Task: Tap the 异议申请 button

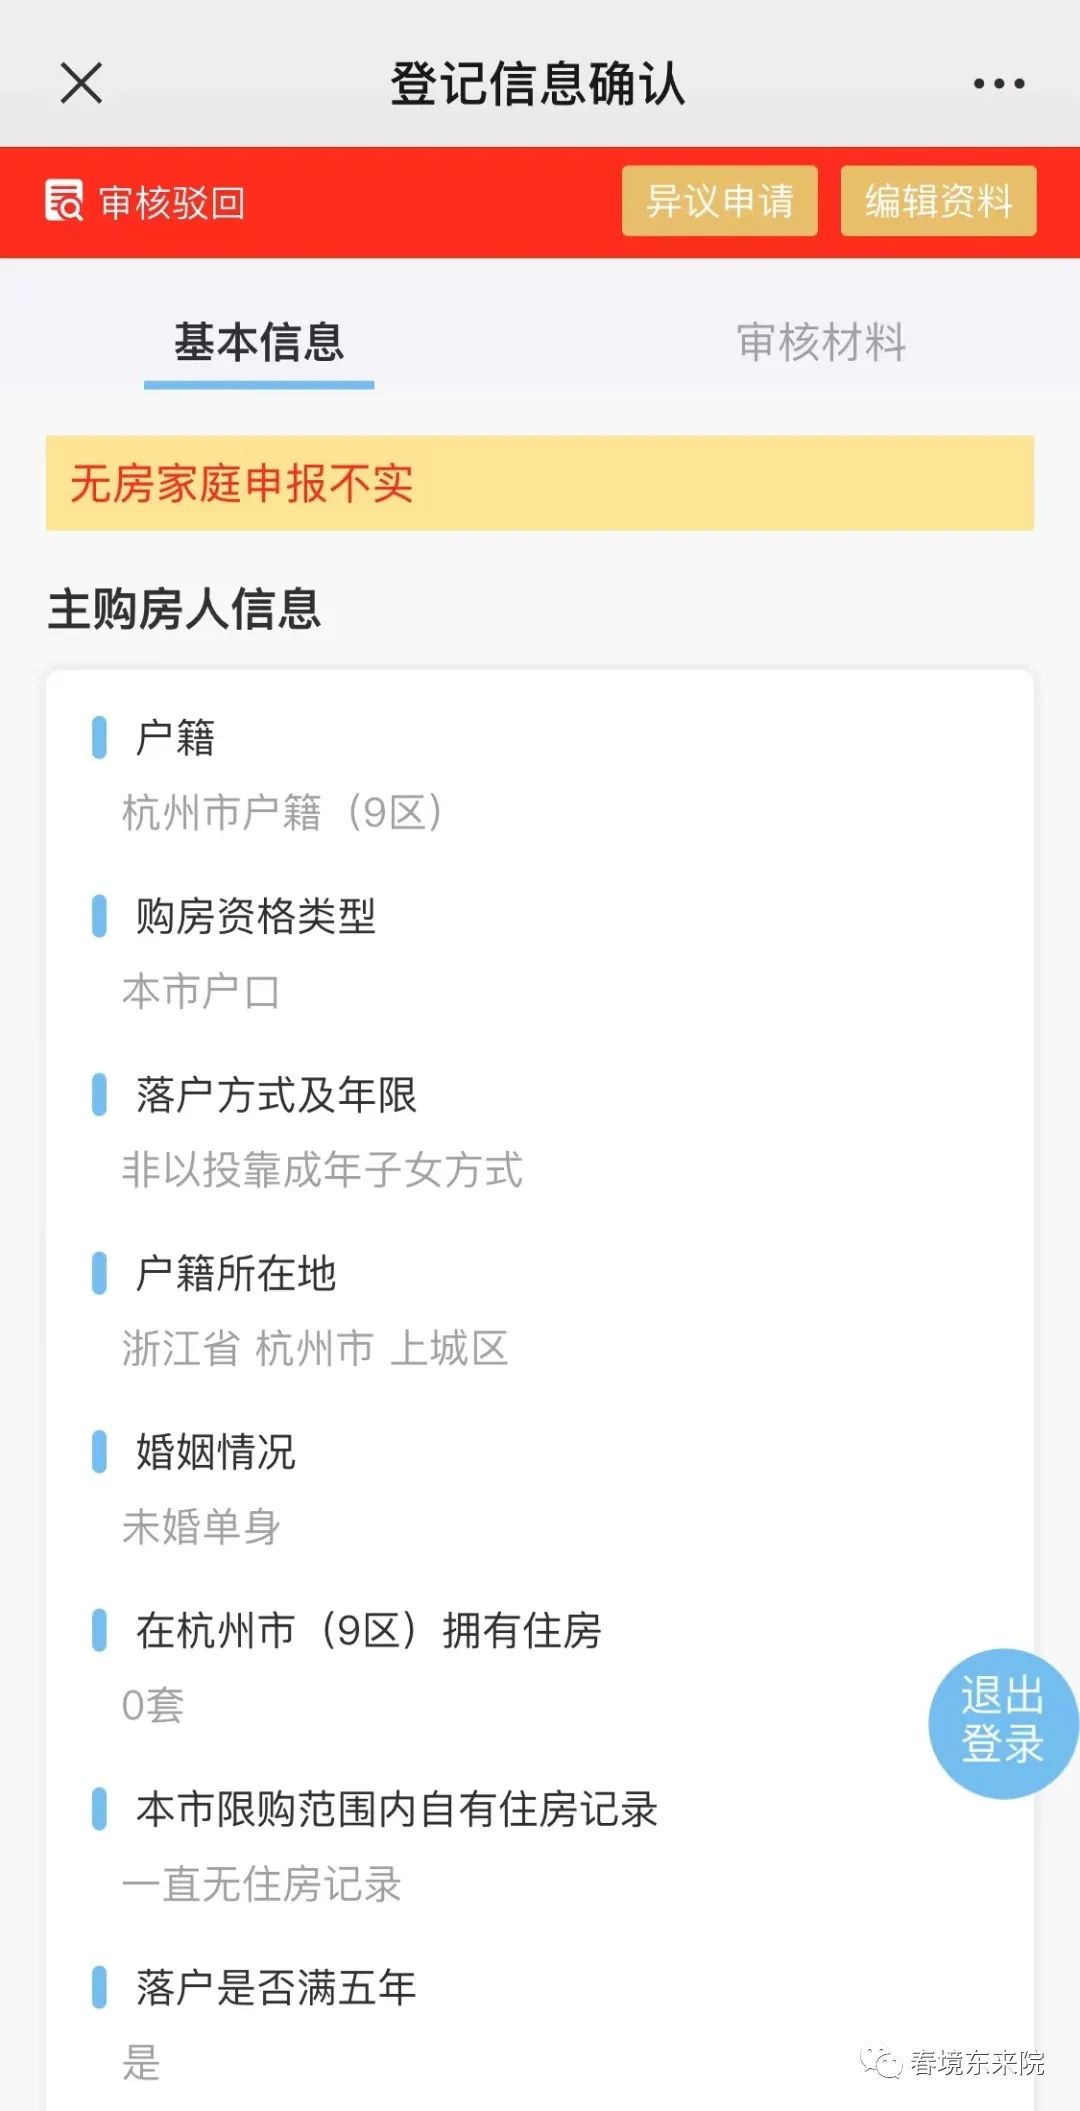Action: pos(720,201)
